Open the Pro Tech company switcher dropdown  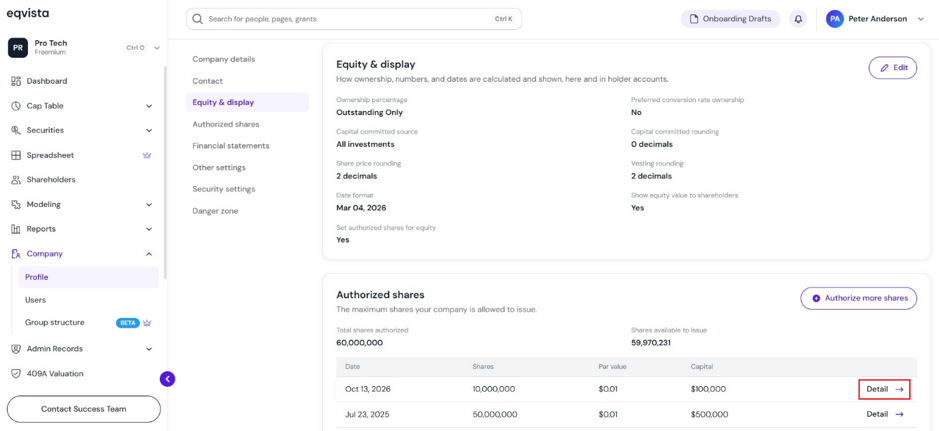coord(157,47)
